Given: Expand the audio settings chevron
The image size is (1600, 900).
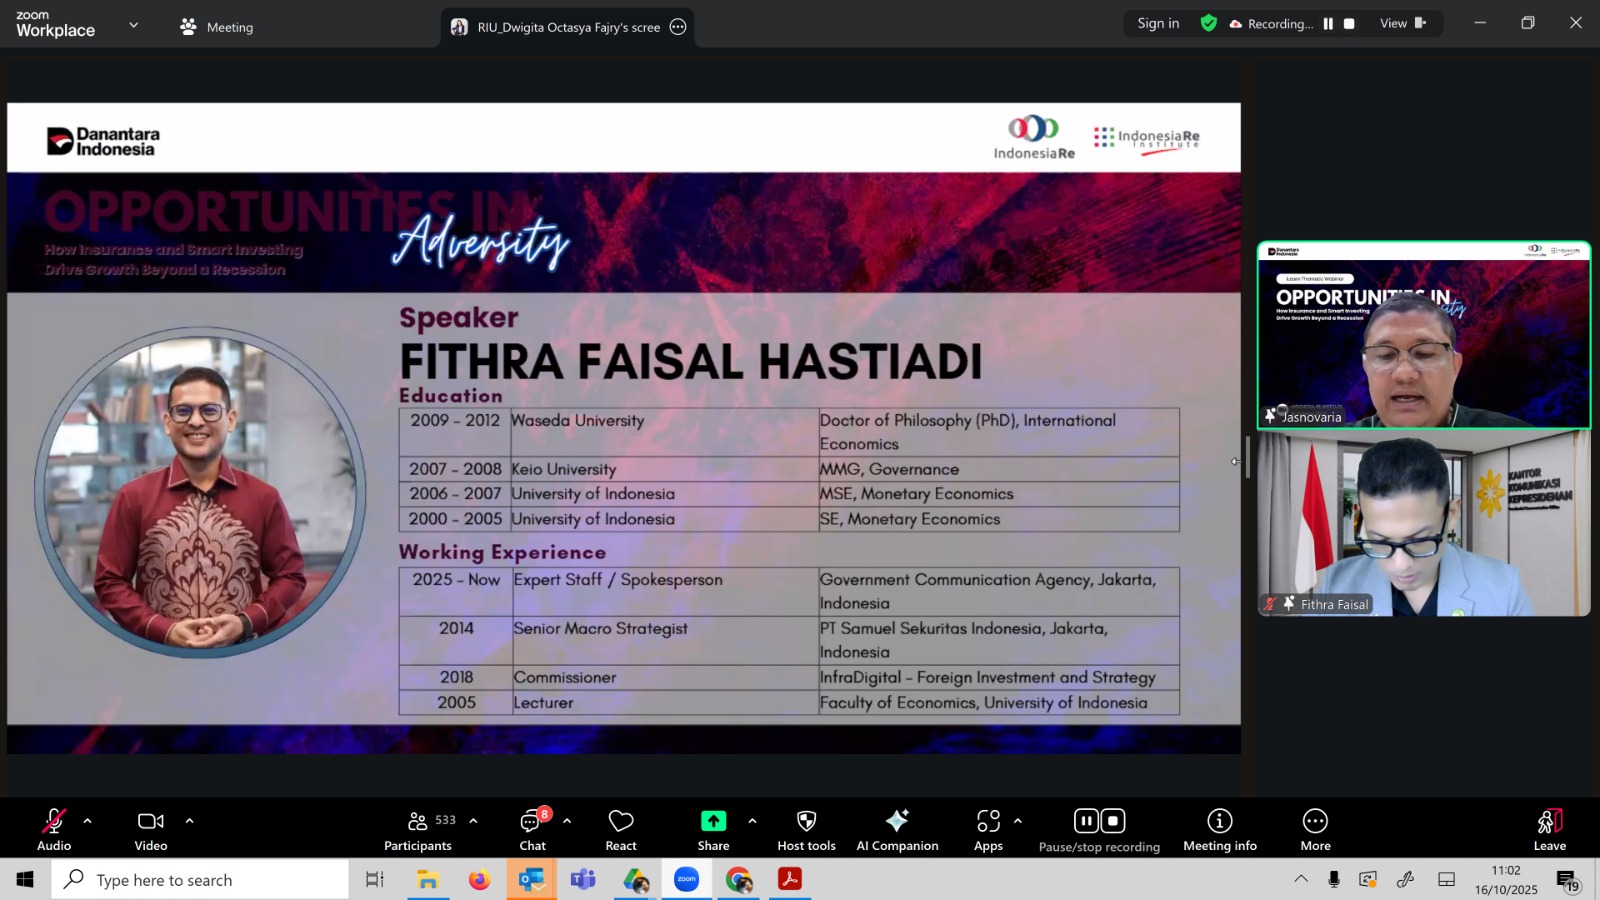Looking at the screenshot, I should click(x=88, y=821).
